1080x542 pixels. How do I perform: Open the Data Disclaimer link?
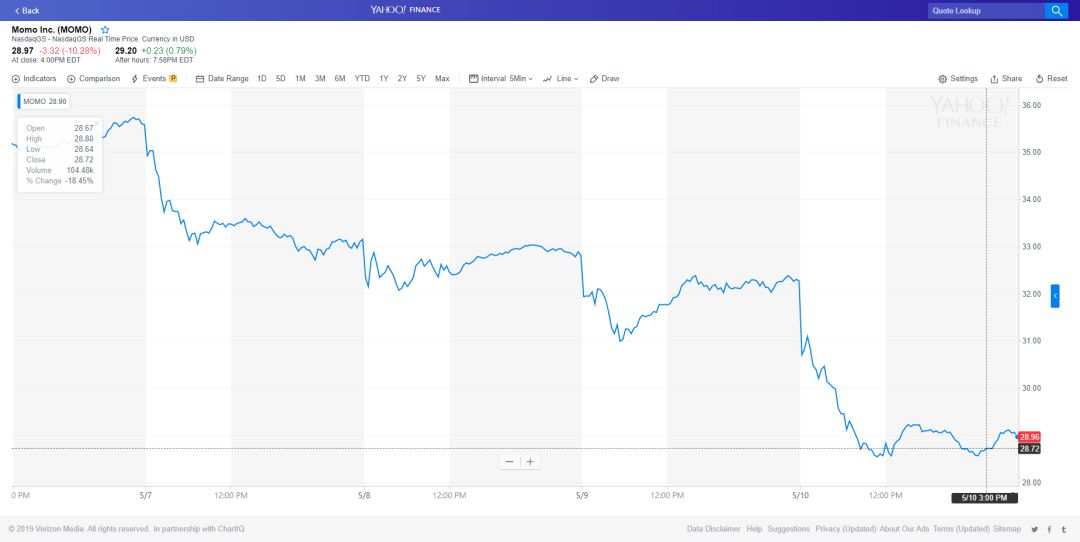pos(714,529)
